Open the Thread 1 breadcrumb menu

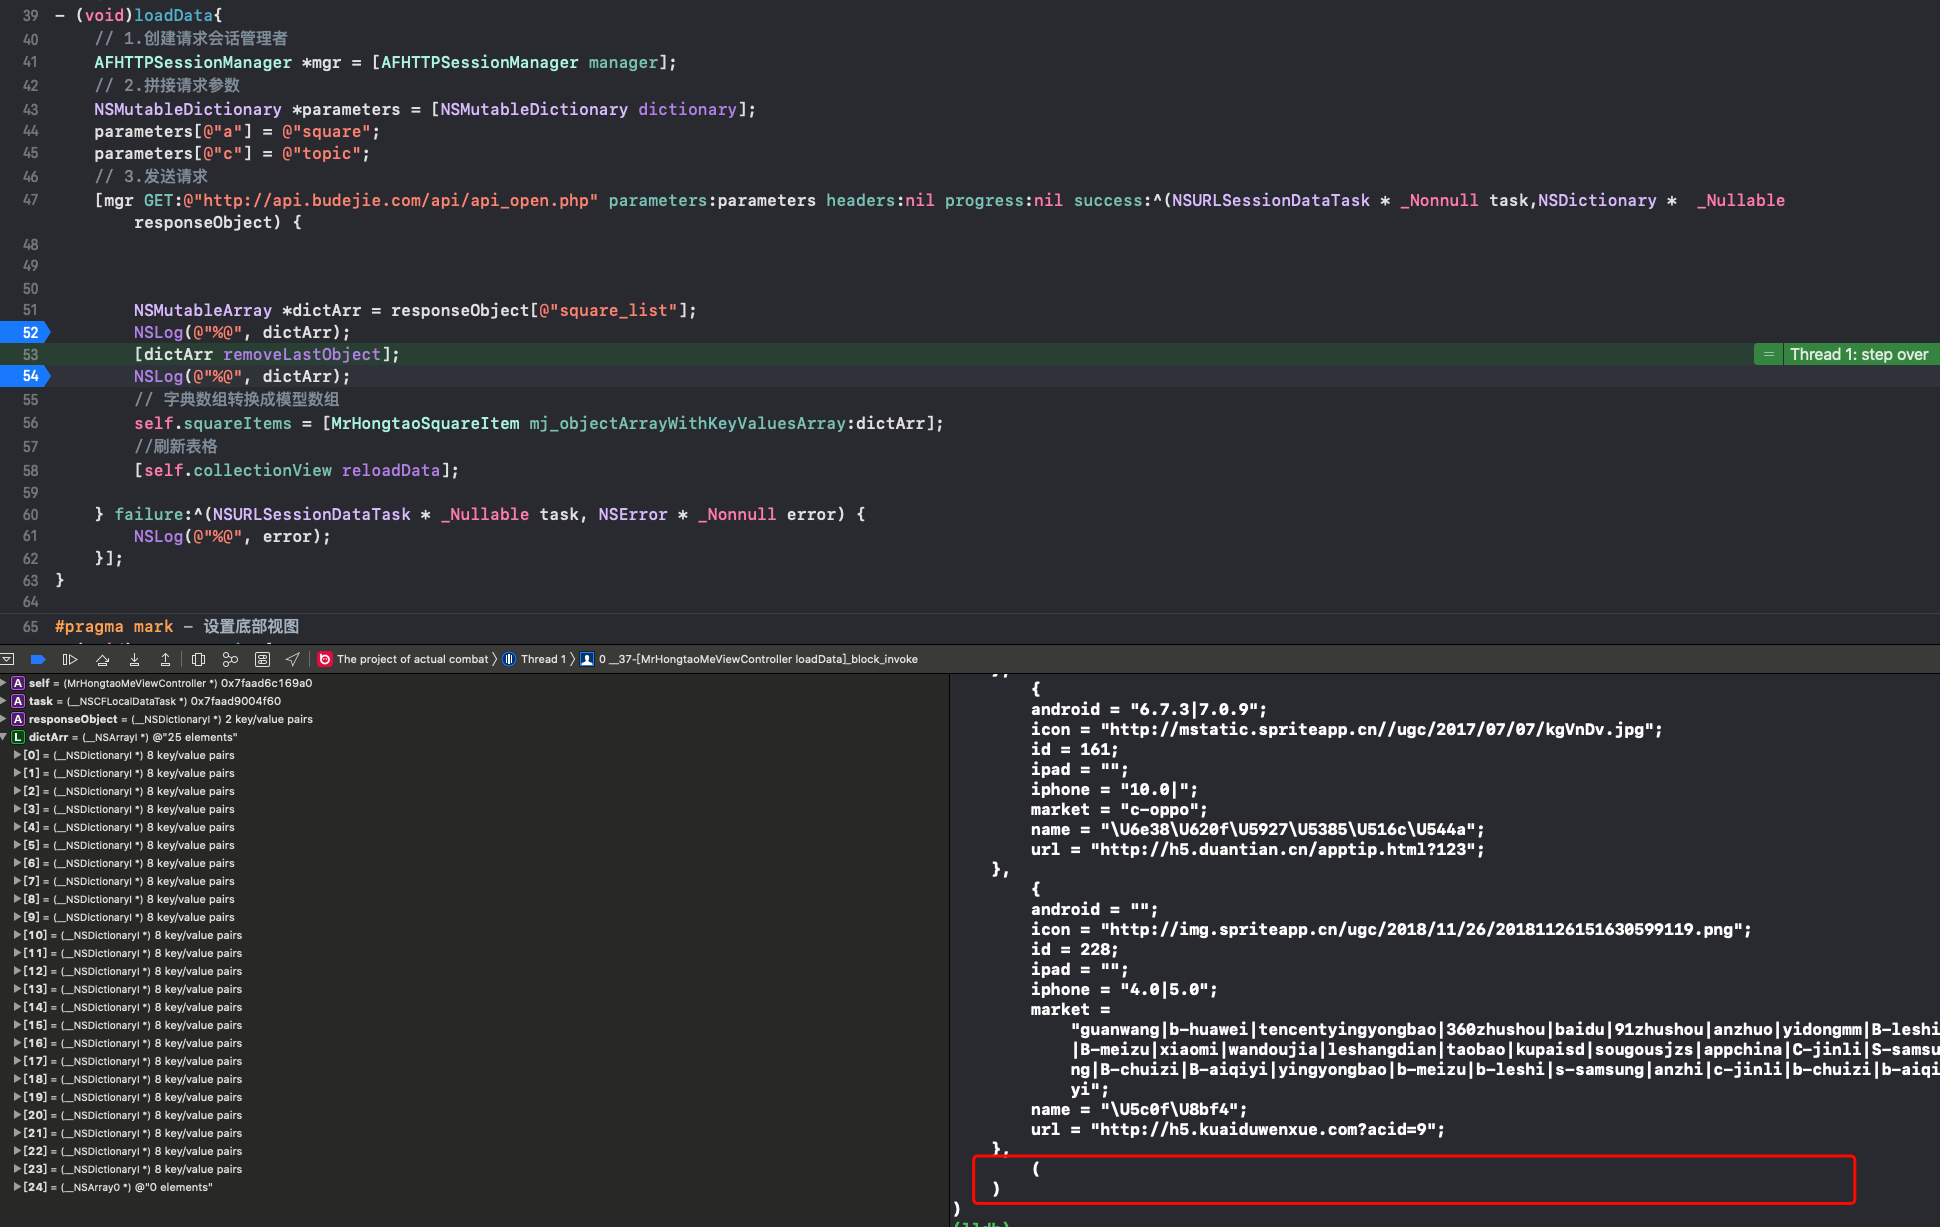coord(543,659)
